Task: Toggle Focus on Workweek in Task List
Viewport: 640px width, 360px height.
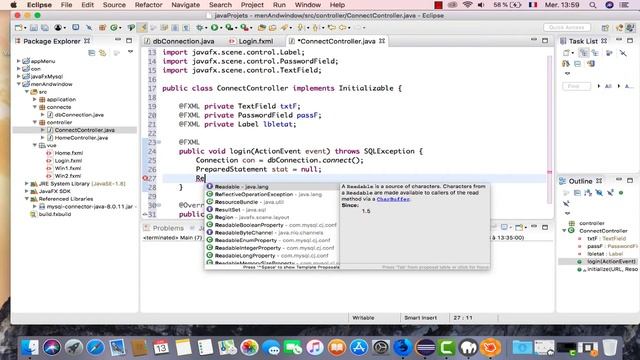Action: pyautogui.click(x=609, y=53)
